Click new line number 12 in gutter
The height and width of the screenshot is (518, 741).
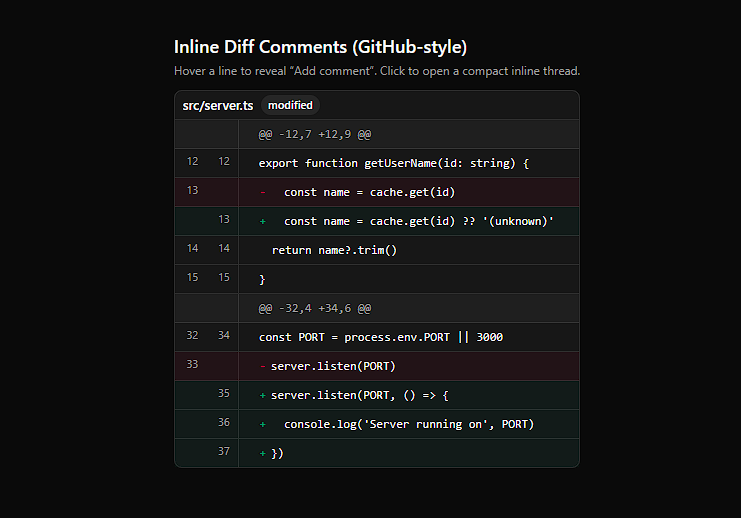[x=224, y=161]
